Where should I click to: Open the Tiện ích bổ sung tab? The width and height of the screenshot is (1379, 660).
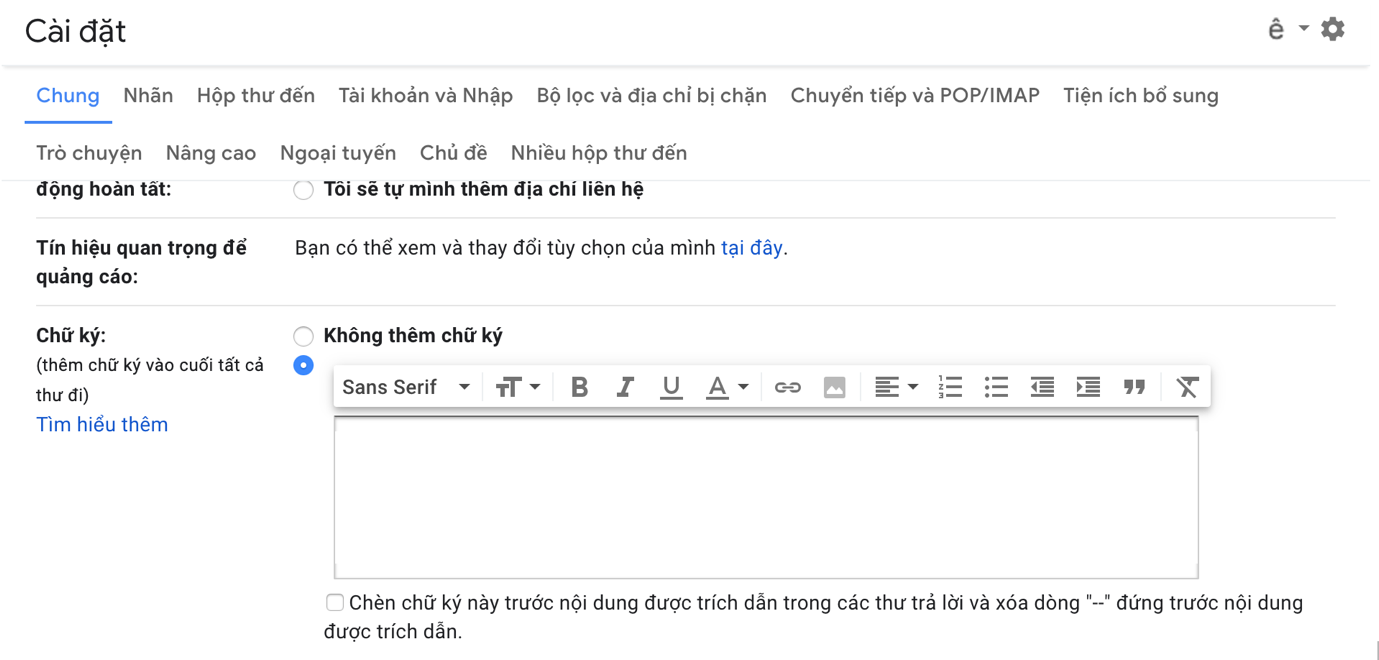tap(1141, 96)
